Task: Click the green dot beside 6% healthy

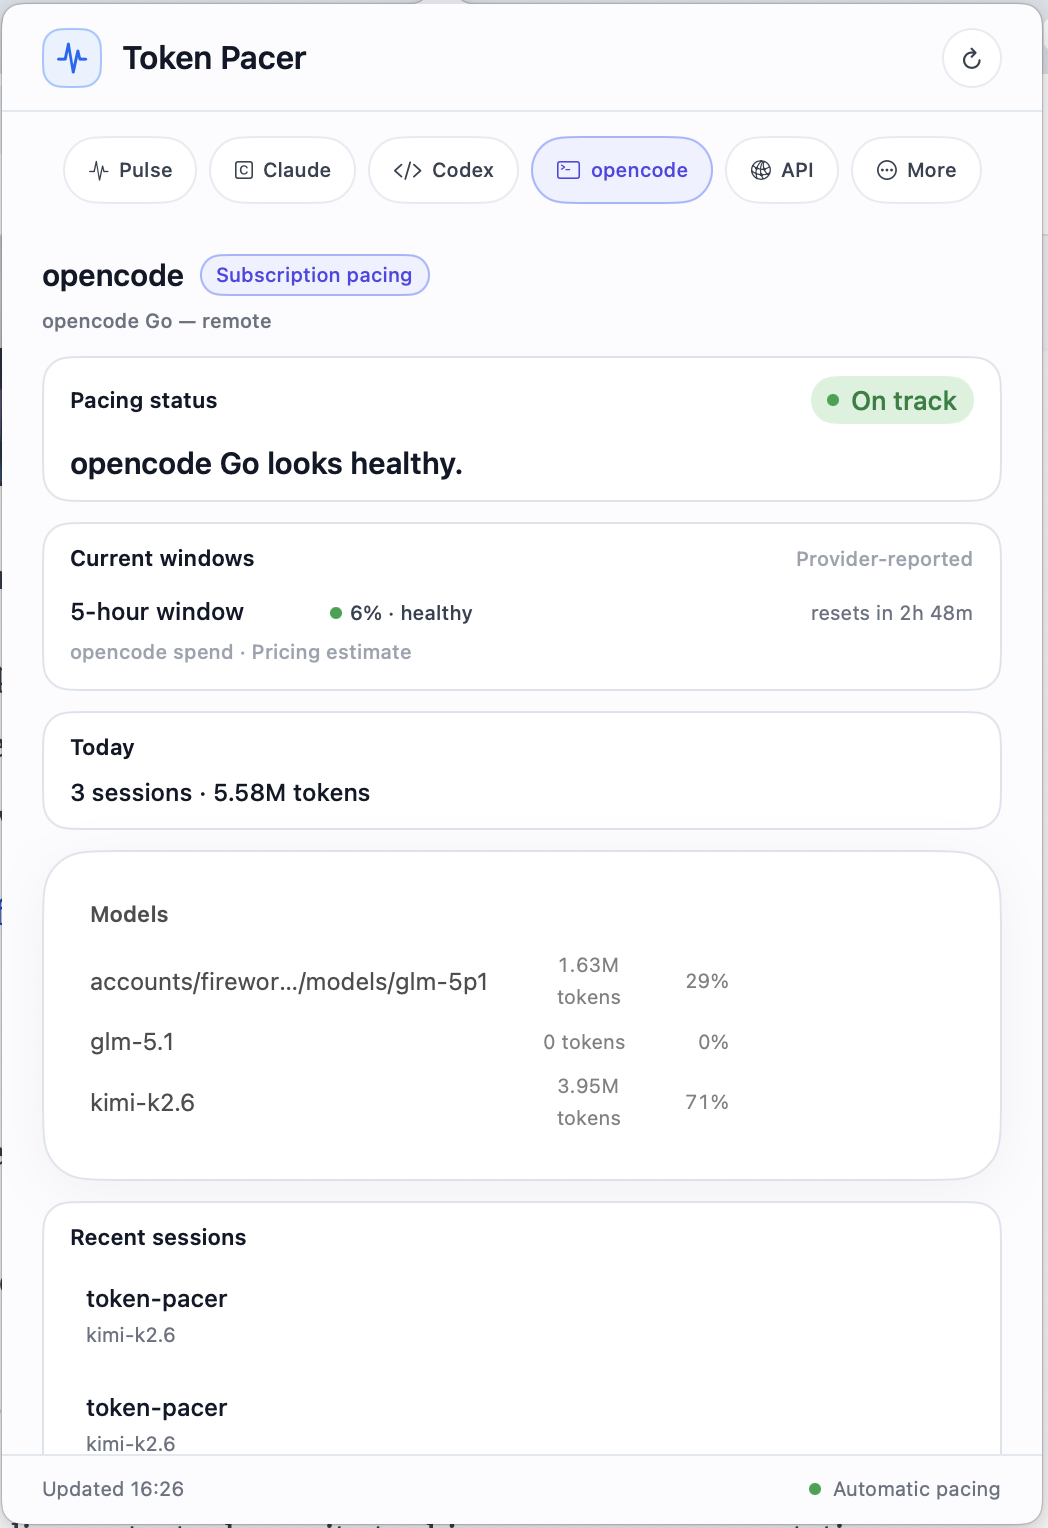Action: (x=336, y=613)
